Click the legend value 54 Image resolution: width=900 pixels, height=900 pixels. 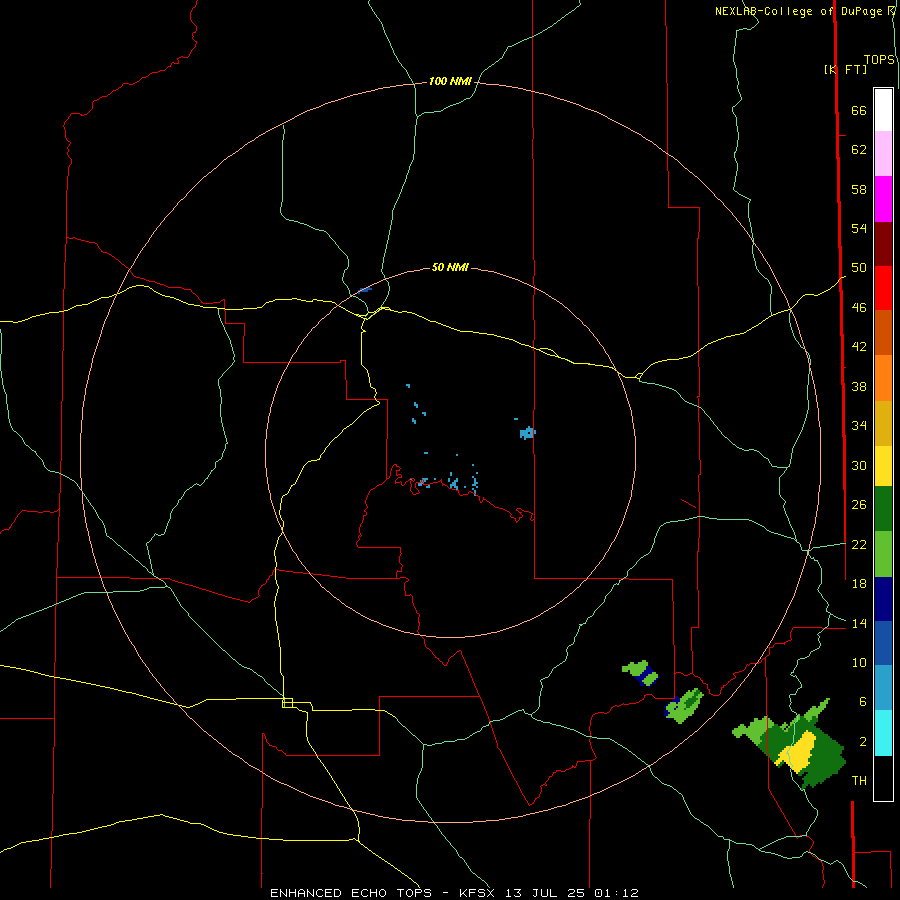[859, 228]
